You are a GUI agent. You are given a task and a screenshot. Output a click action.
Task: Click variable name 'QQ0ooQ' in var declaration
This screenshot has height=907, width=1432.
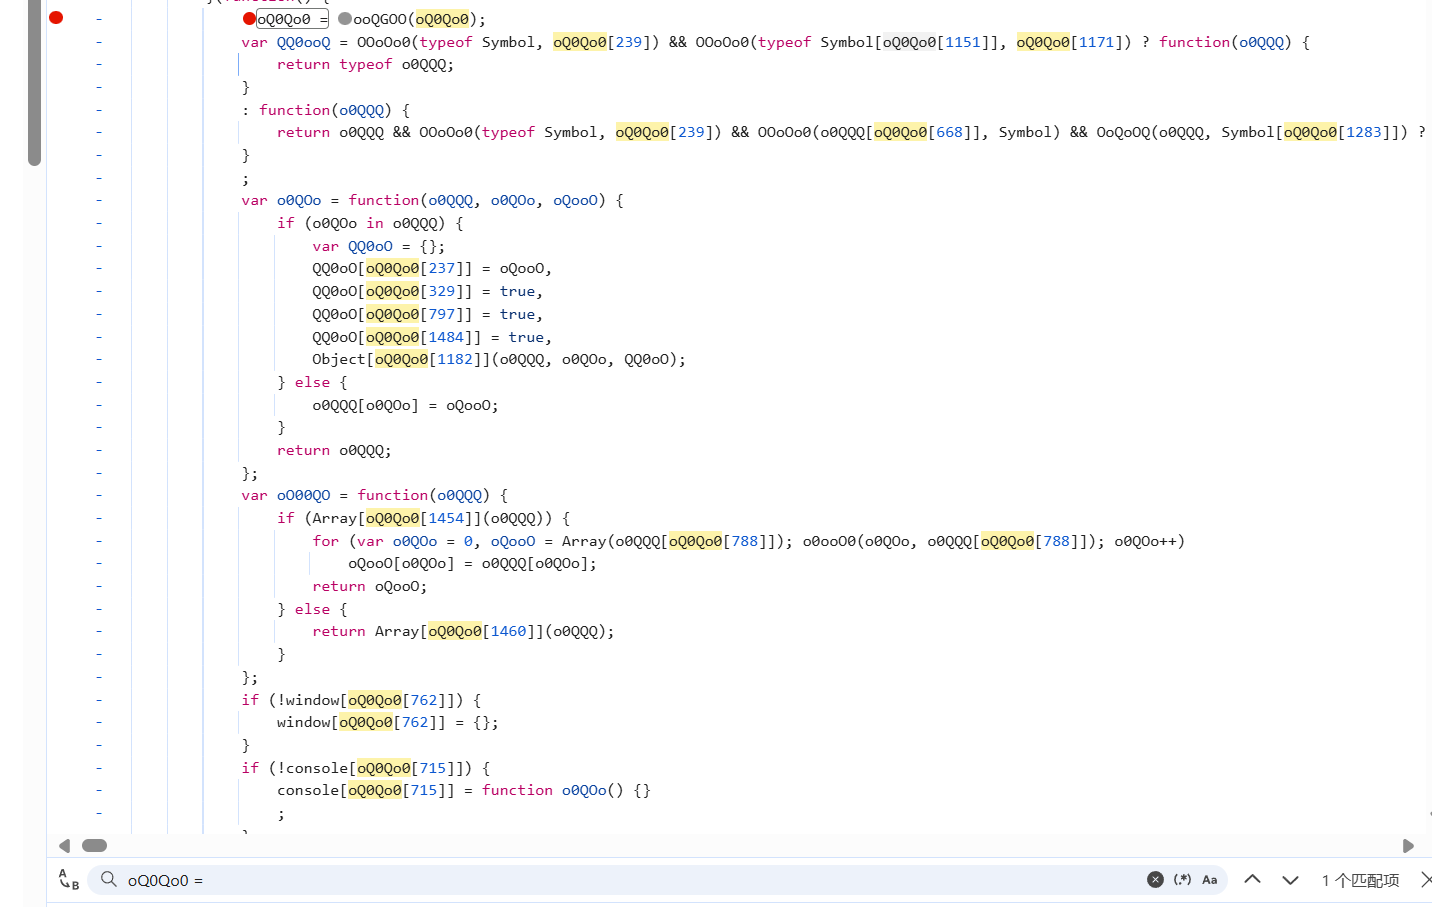pos(303,42)
